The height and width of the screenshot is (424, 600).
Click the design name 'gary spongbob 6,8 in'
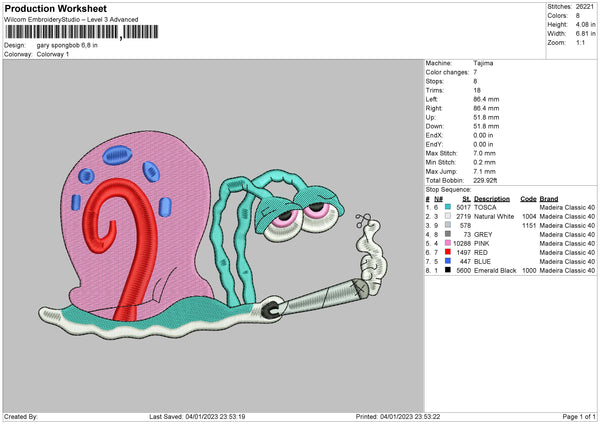(67, 45)
